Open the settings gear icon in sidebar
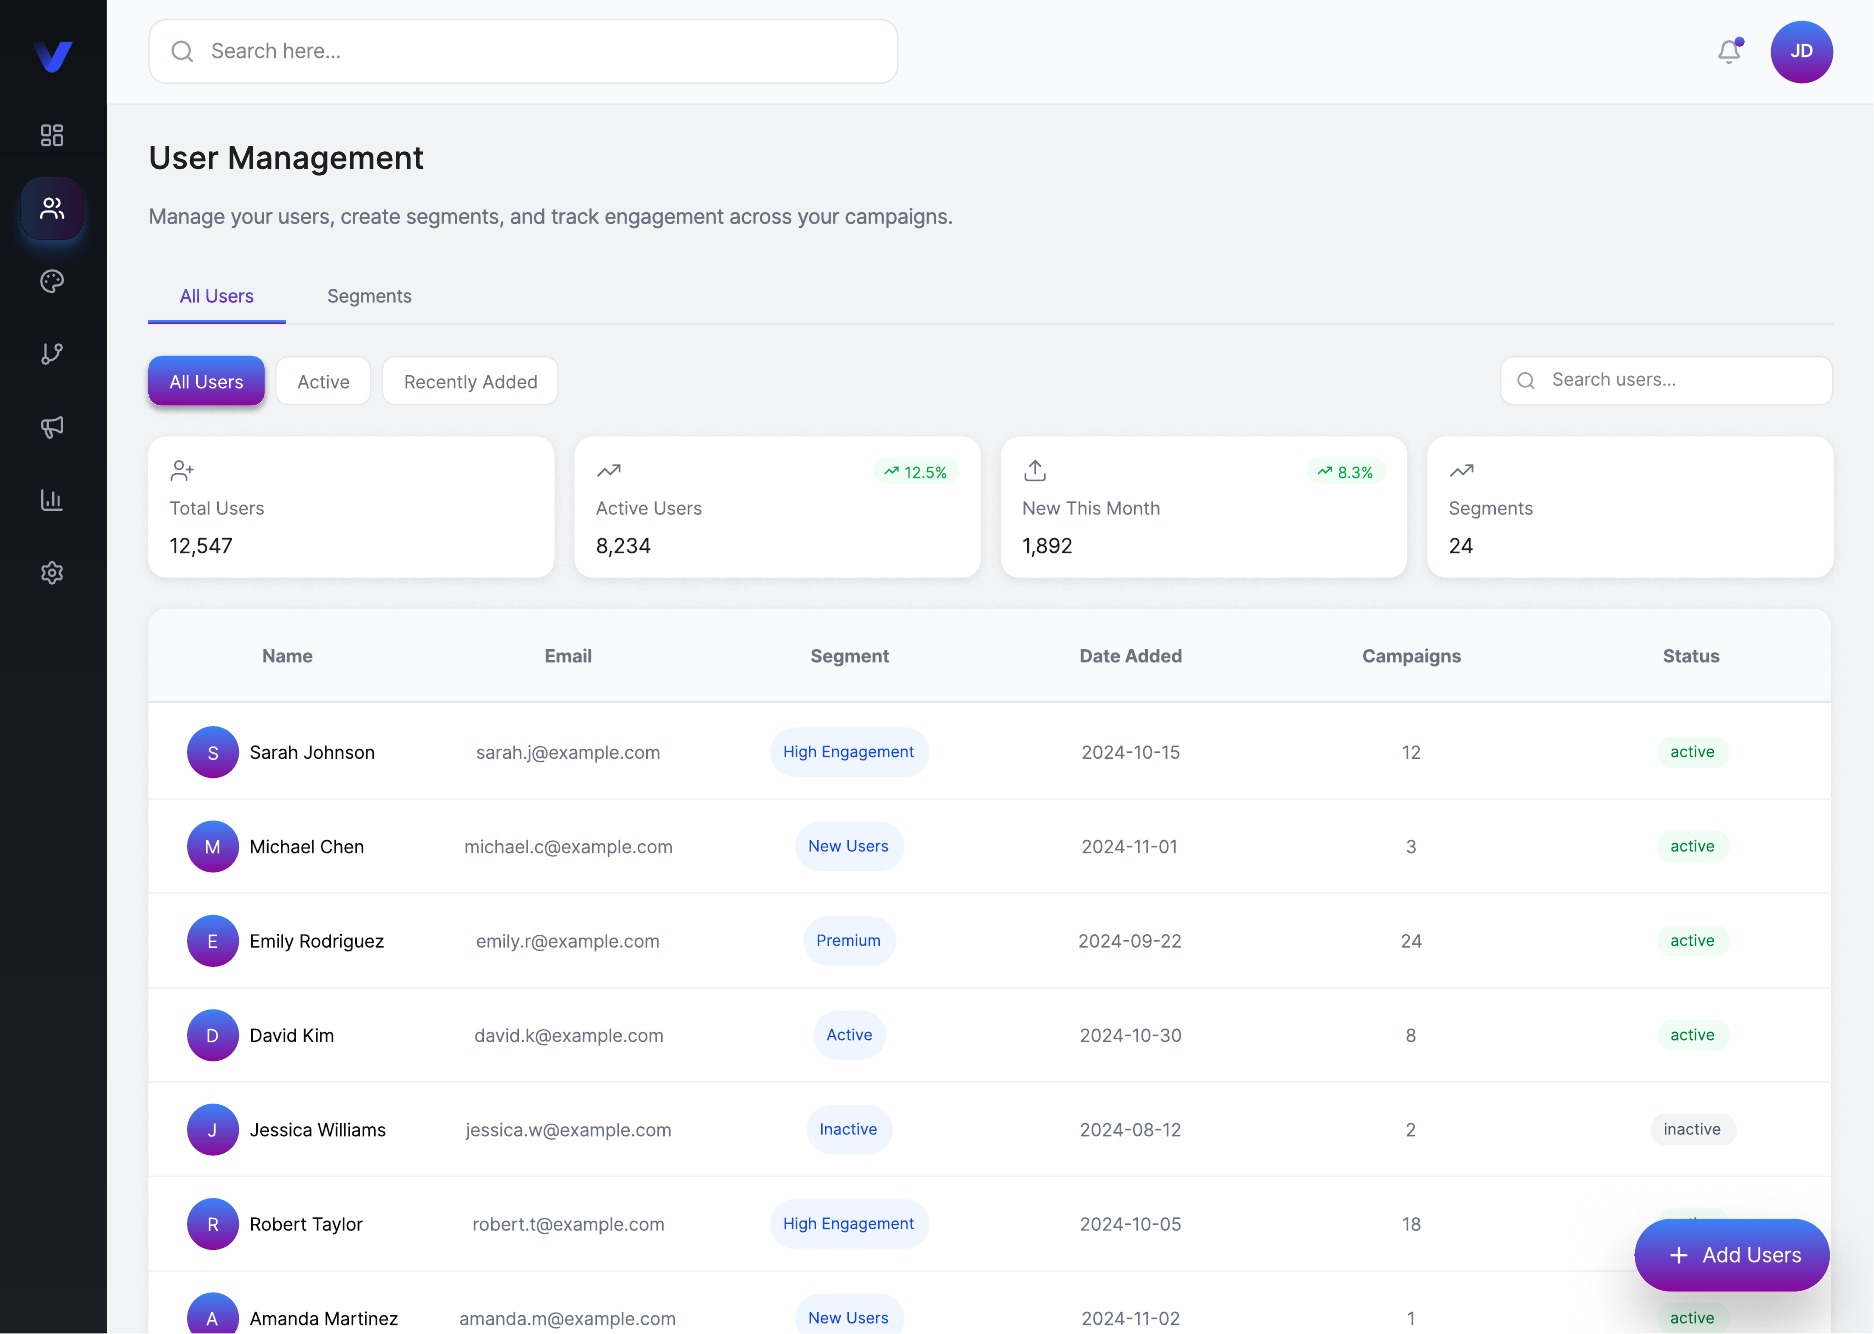The image size is (1874, 1334). (x=52, y=573)
